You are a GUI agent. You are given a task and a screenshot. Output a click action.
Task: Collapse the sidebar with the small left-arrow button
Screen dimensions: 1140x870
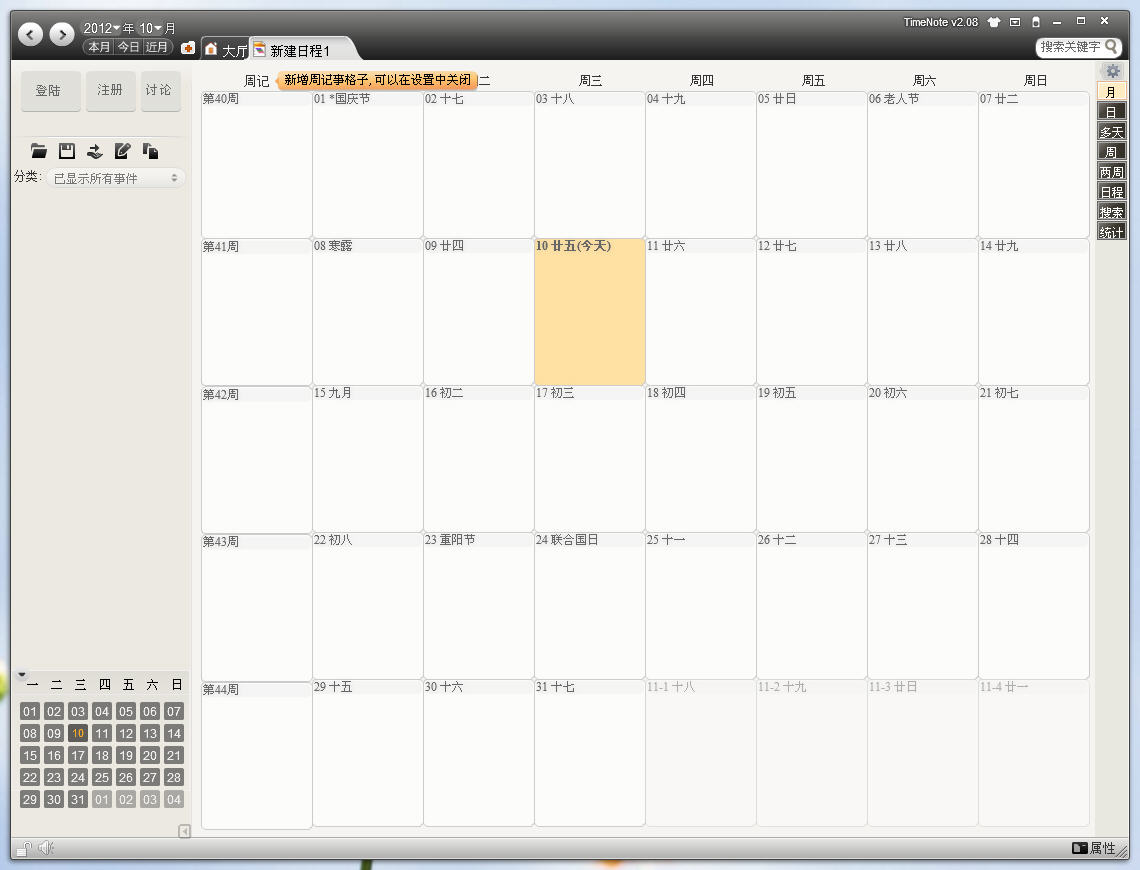185,831
